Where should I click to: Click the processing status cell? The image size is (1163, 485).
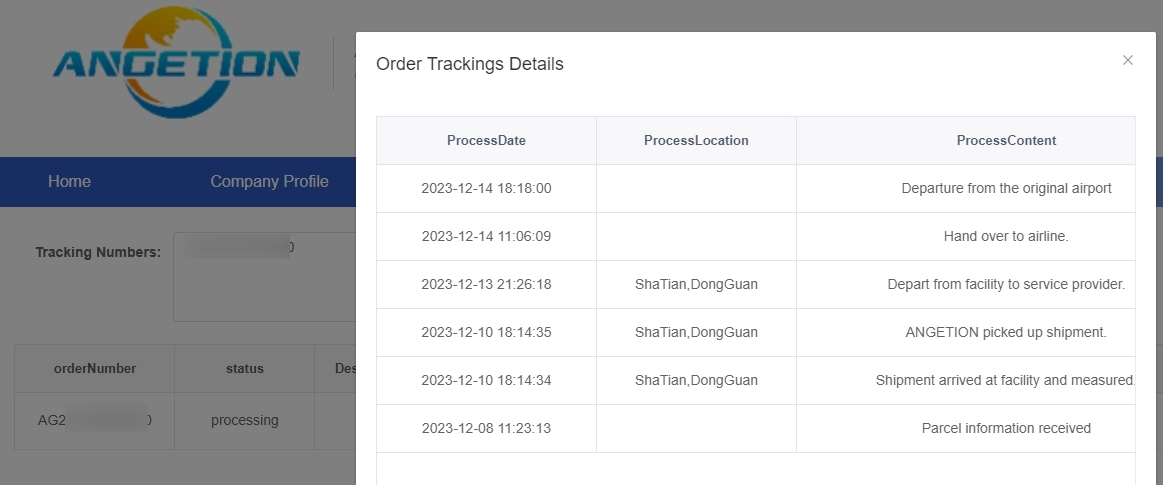pos(245,420)
